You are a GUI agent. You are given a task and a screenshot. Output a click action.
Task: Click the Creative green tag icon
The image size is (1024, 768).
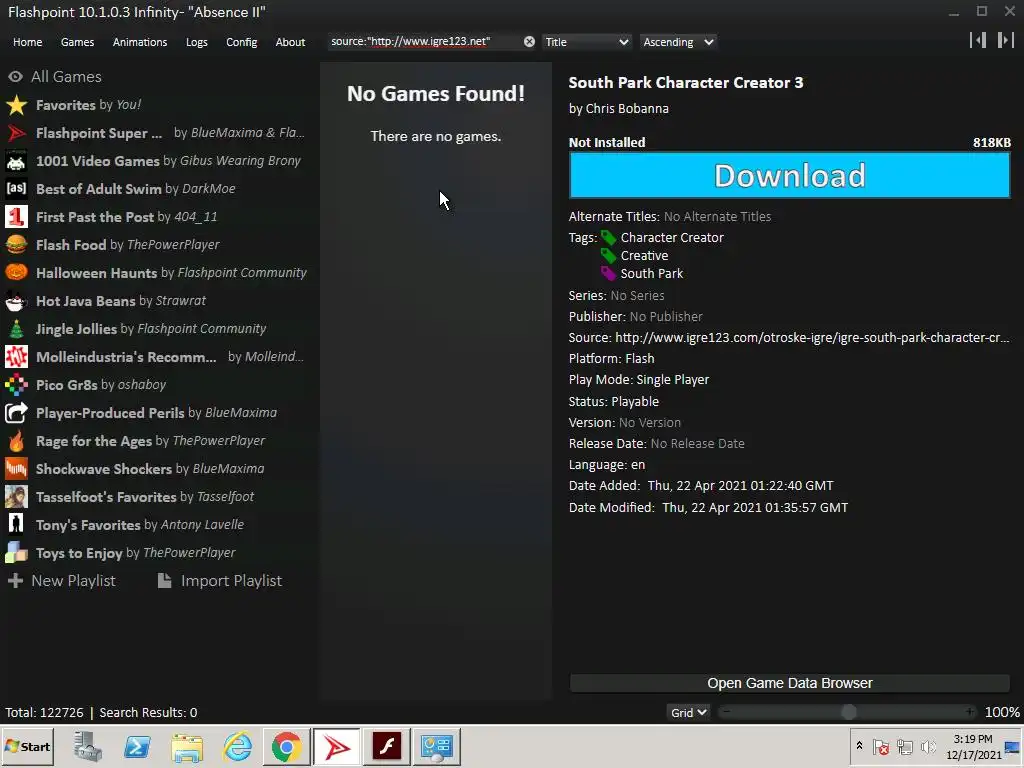pyautogui.click(x=608, y=255)
